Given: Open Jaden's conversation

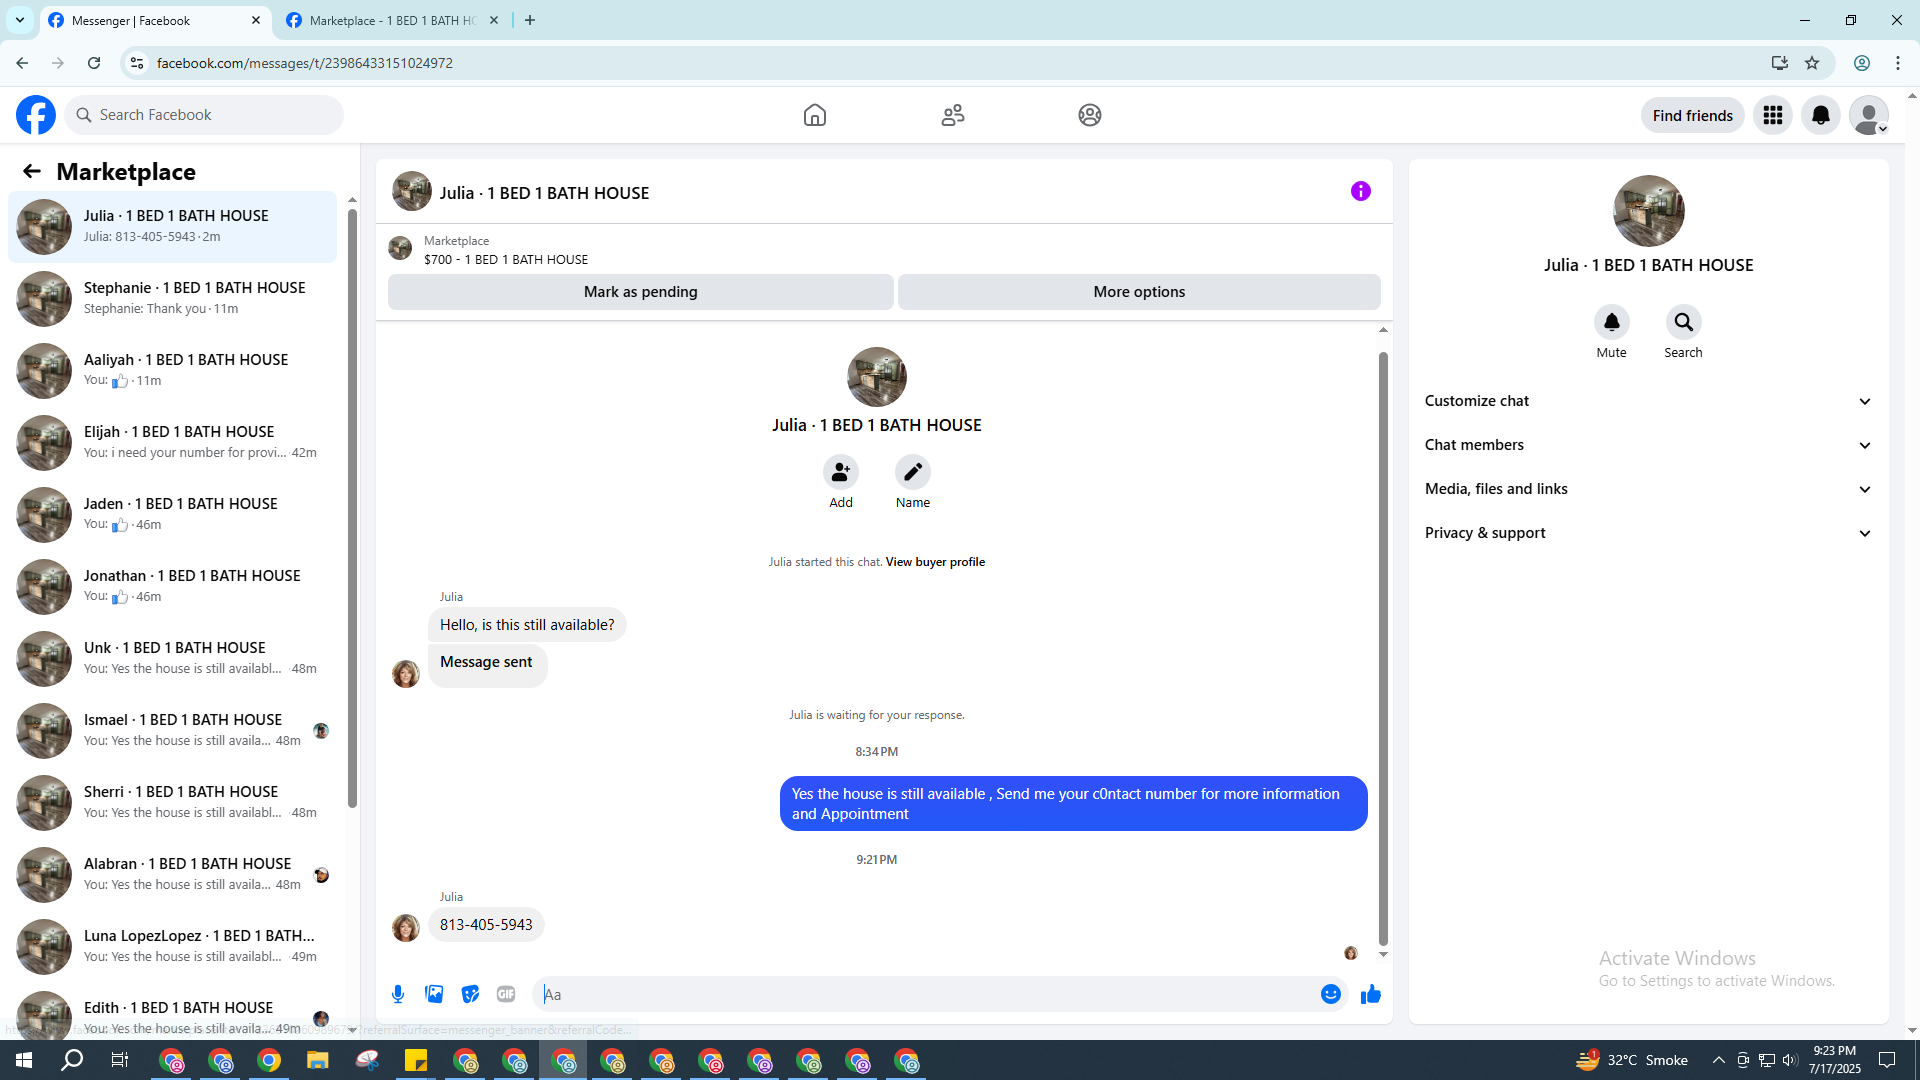Looking at the screenshot, I should [x=172, y=514].
